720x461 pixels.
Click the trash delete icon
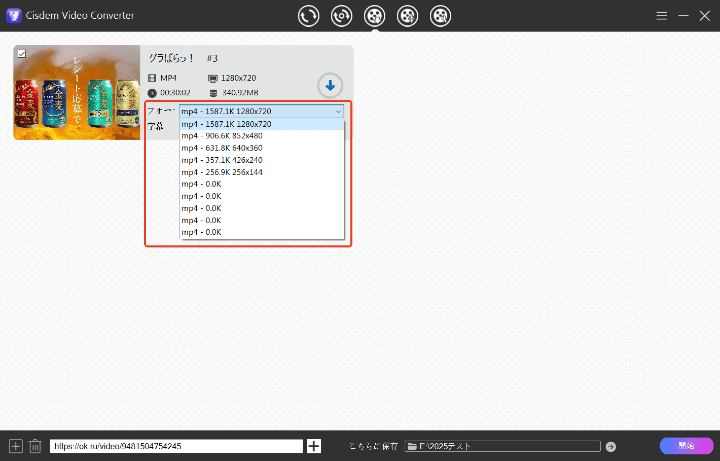(x=35, y=446)
